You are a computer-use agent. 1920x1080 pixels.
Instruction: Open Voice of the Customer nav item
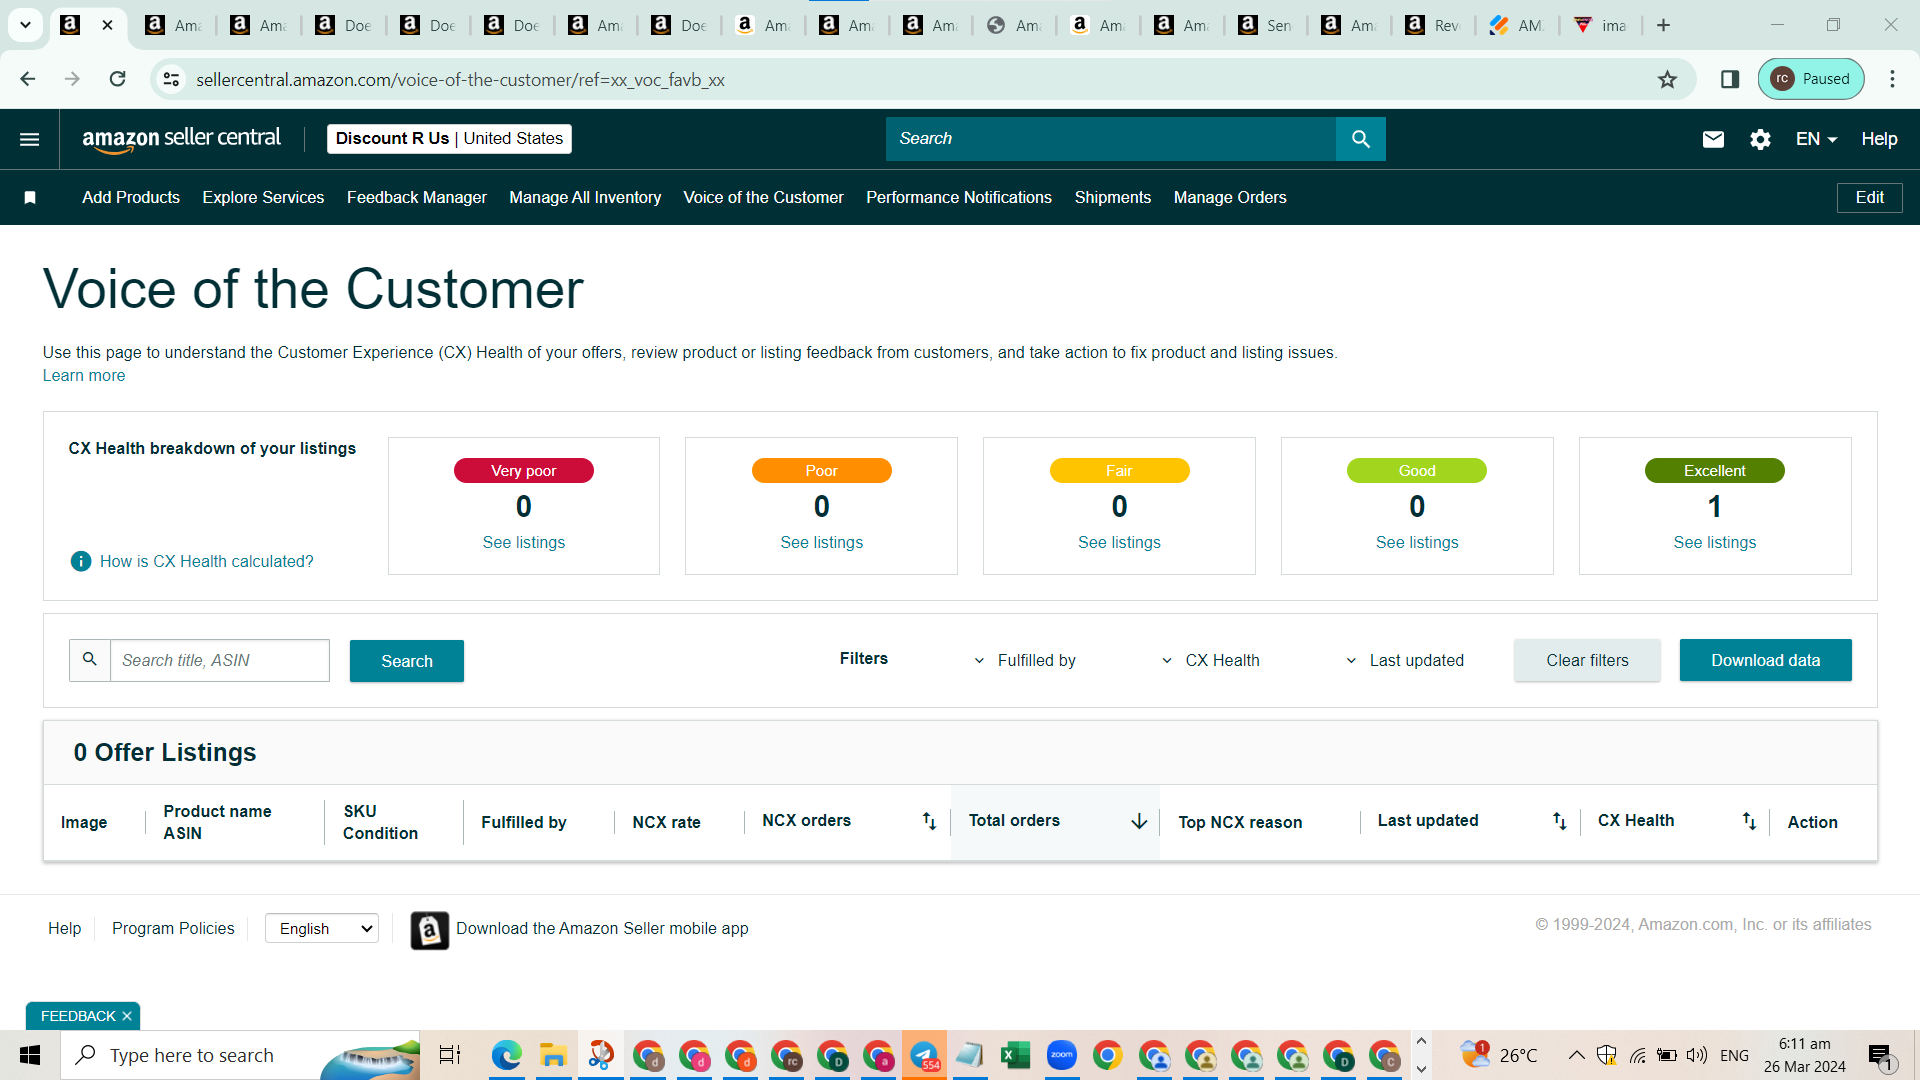763,198
